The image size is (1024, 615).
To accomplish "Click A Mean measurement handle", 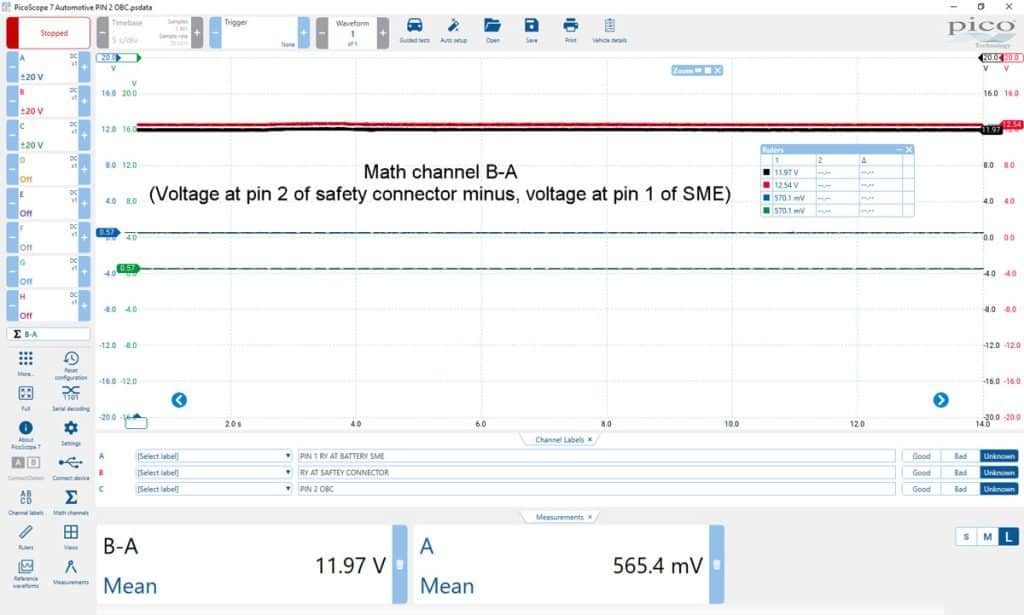I will pos(716,564).
